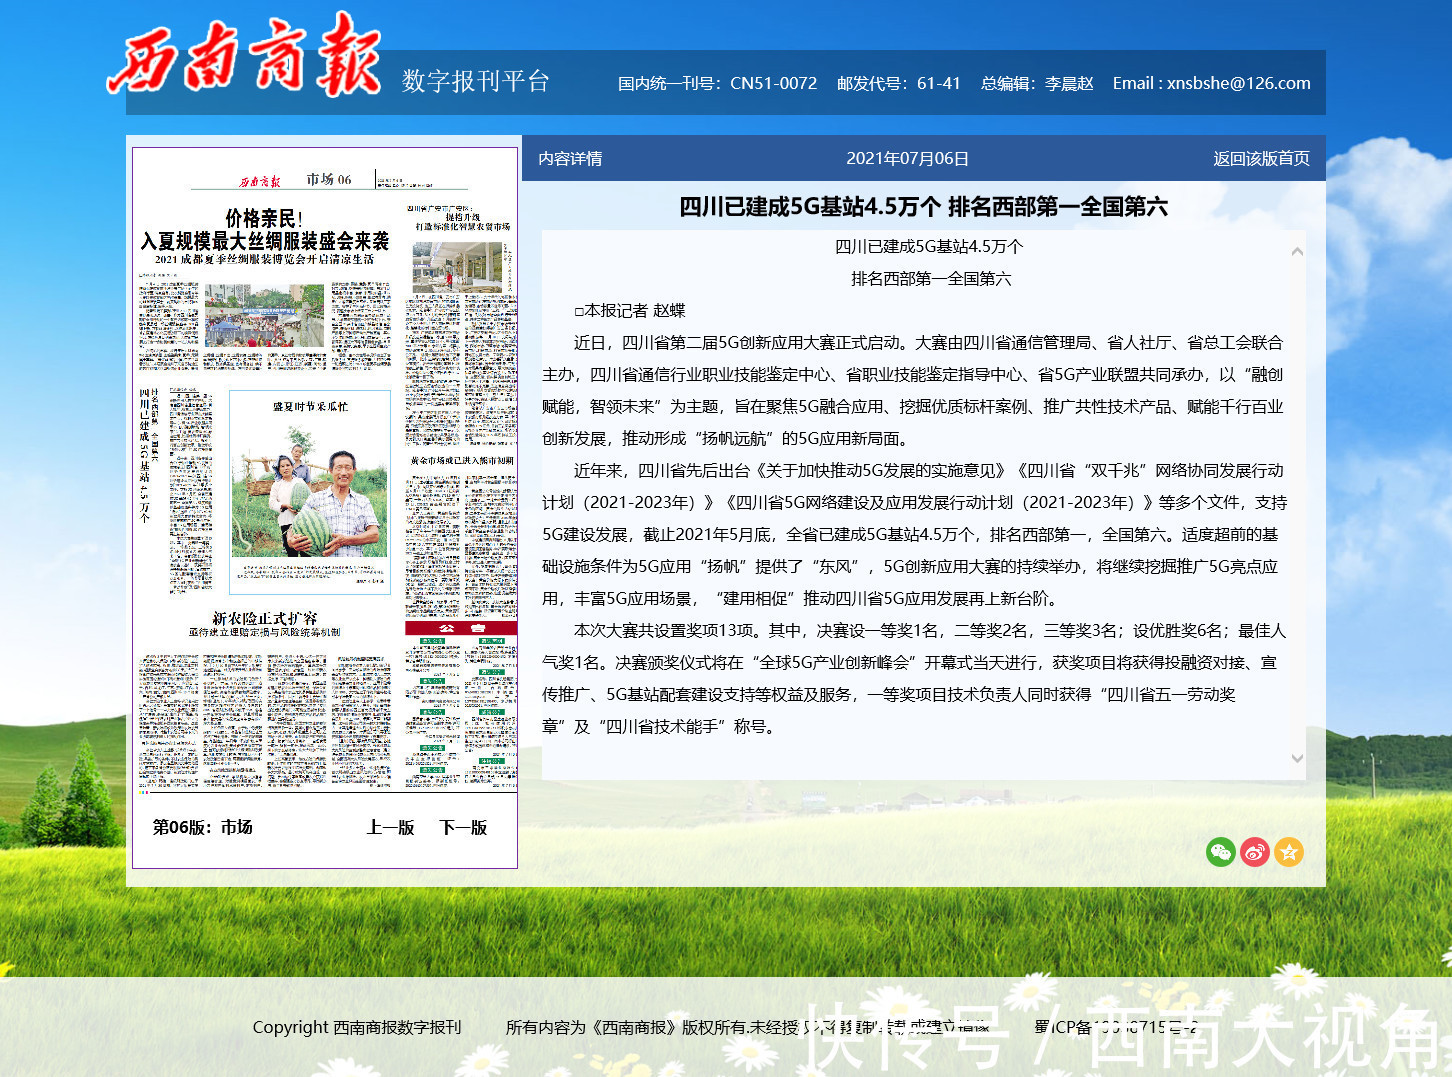Screen dimensions: 1452x1077
Task: Click Copyright 西南商报数字报刊 footer text
Action: [357, 1027]
